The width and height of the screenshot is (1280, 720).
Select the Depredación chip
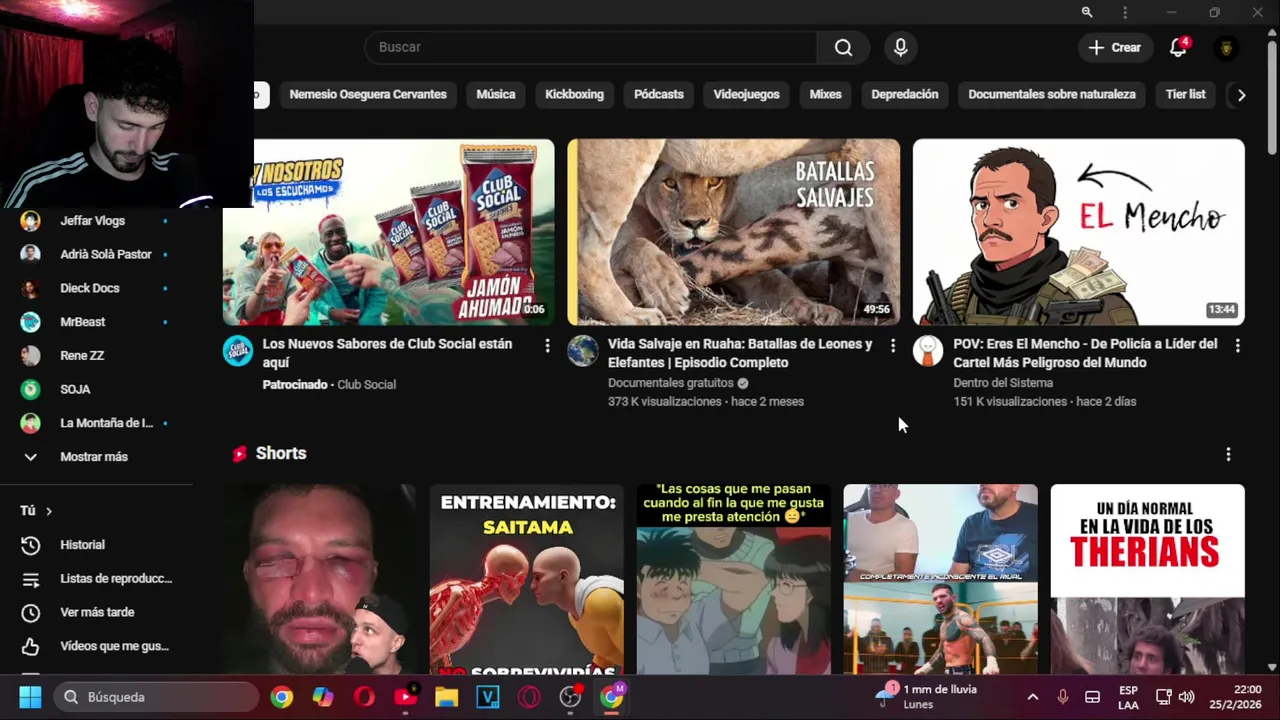tap(905, 94)
